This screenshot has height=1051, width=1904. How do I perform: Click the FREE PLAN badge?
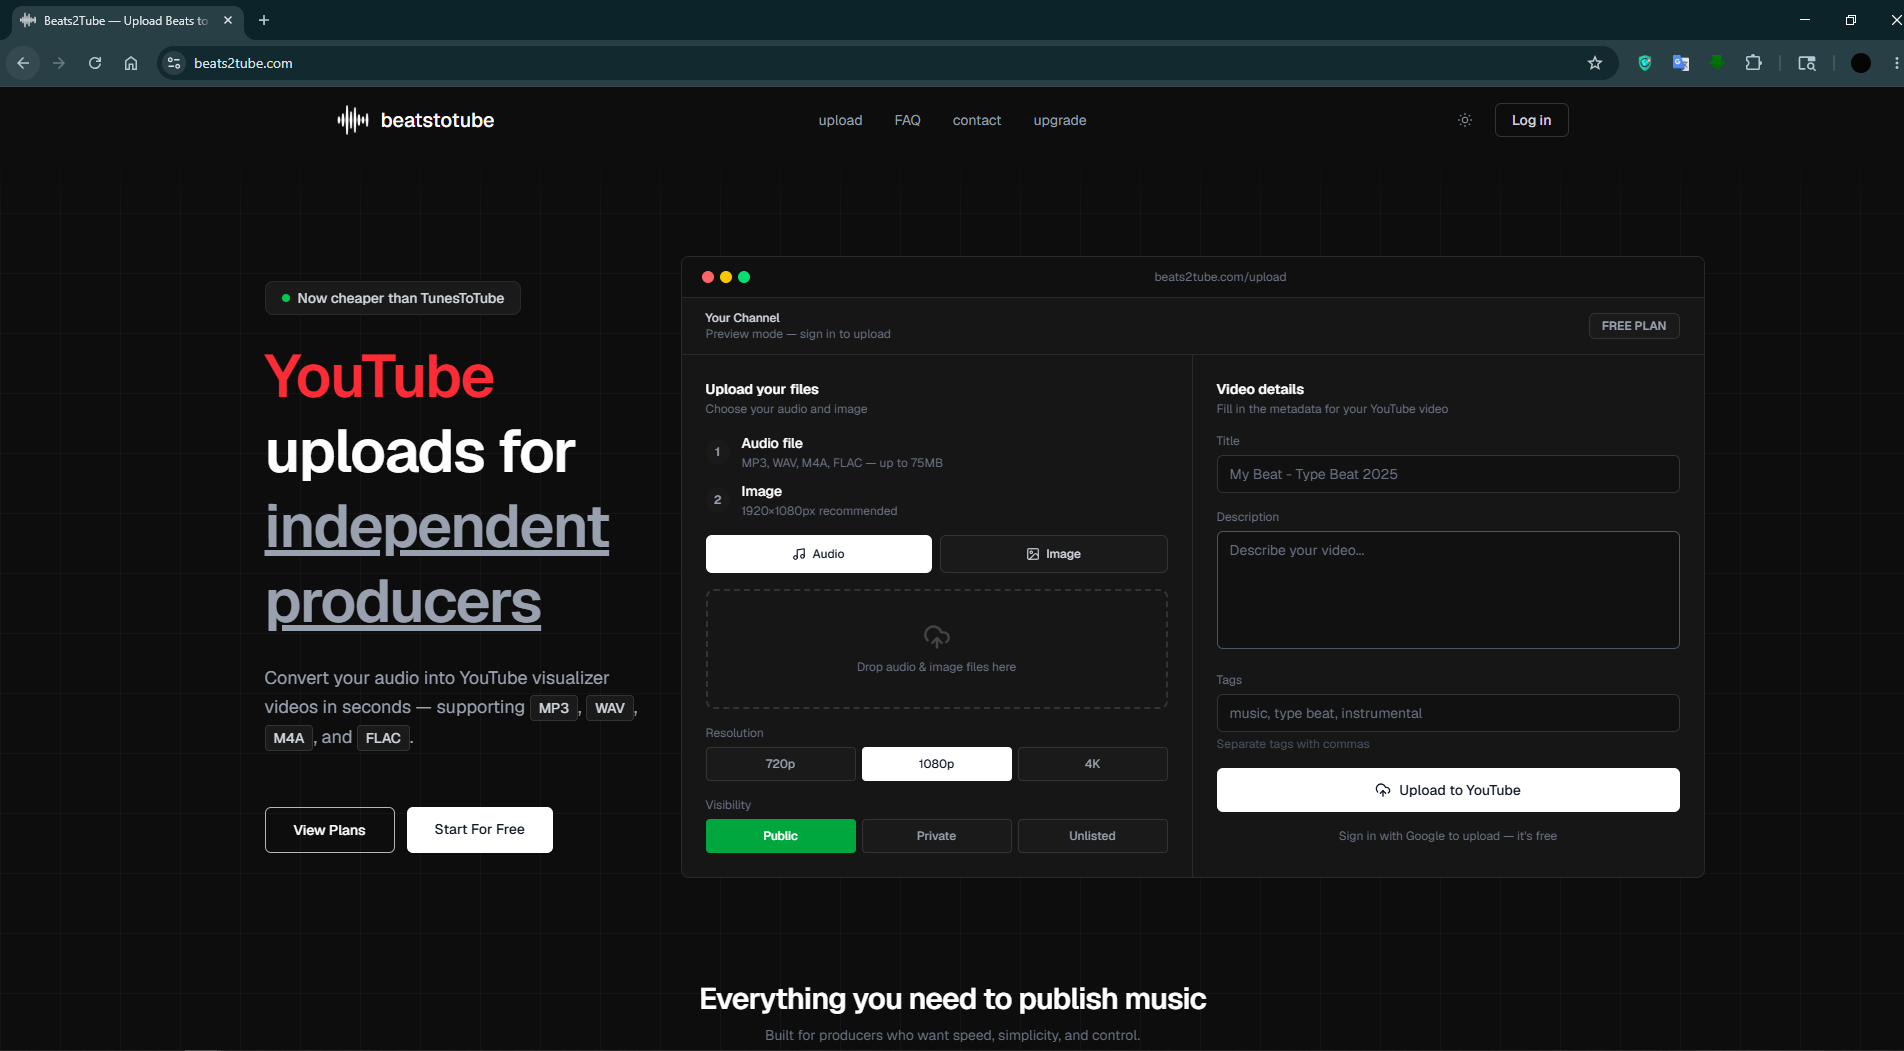[1634, 326]
